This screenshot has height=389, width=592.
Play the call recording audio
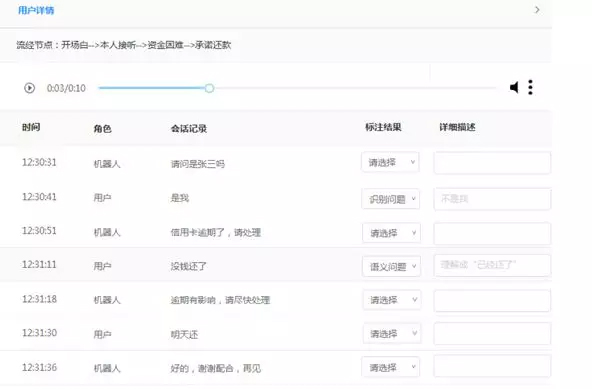click(29, 88)
